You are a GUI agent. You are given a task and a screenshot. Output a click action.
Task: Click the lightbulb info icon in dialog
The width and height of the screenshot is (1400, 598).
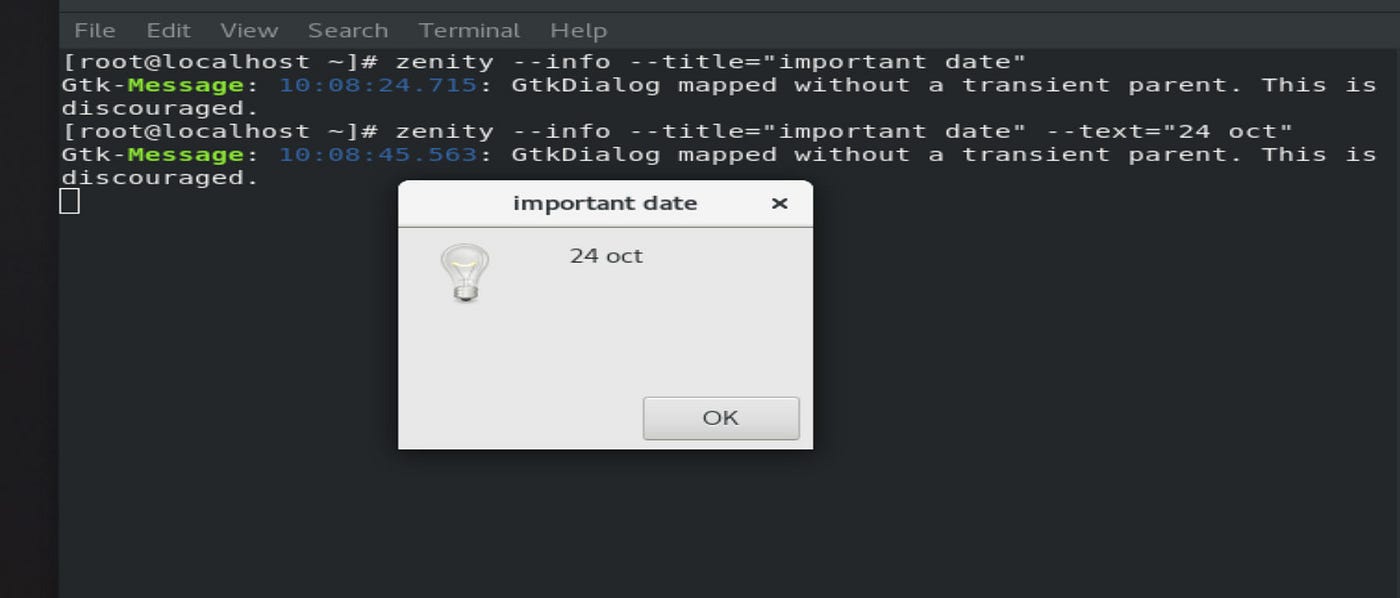(464, 268)
